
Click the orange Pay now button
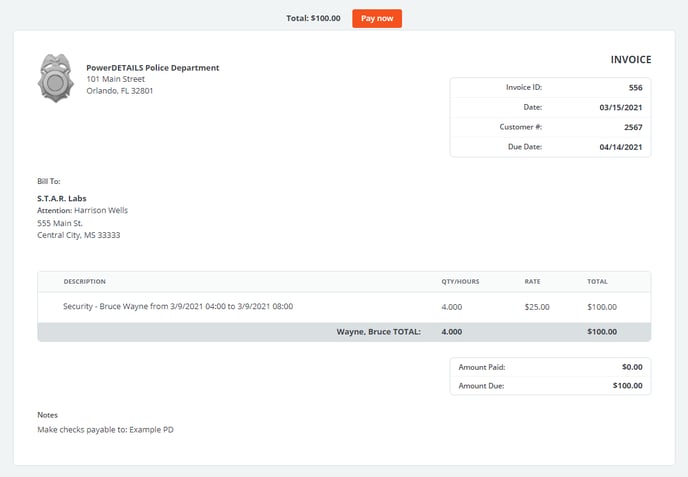pos(376,18)
